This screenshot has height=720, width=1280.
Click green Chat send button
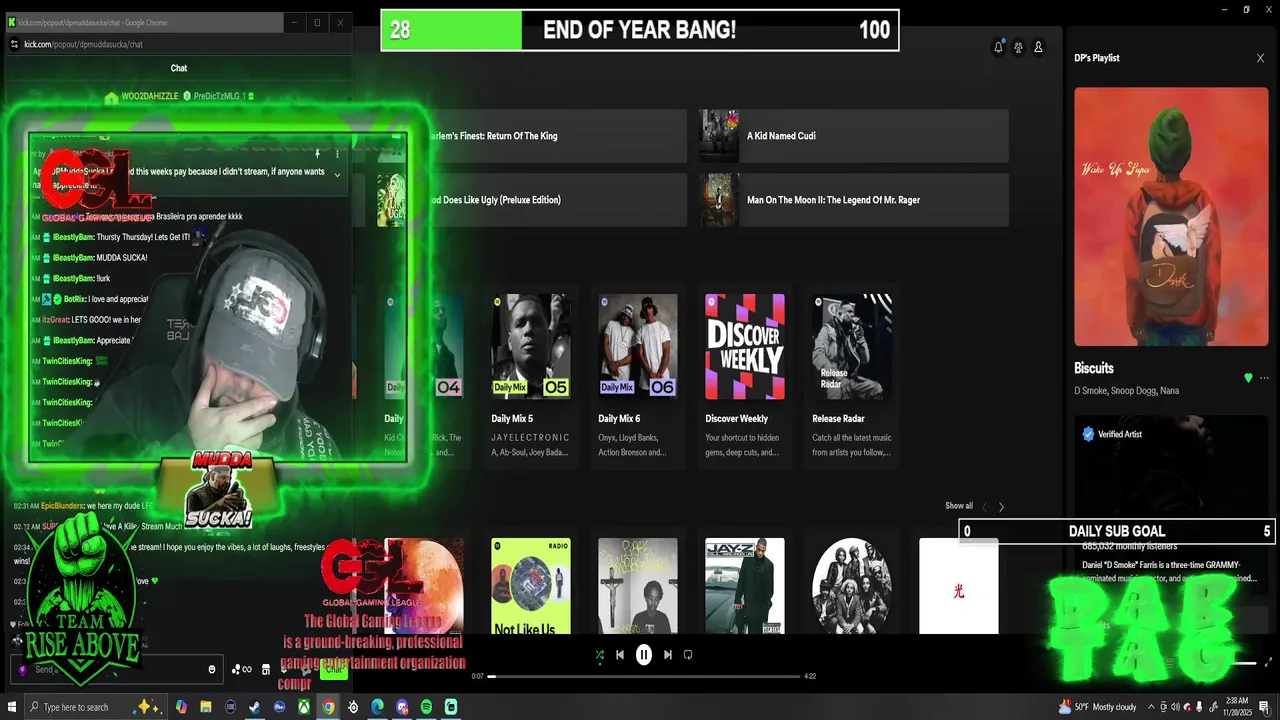pos(334,670)
